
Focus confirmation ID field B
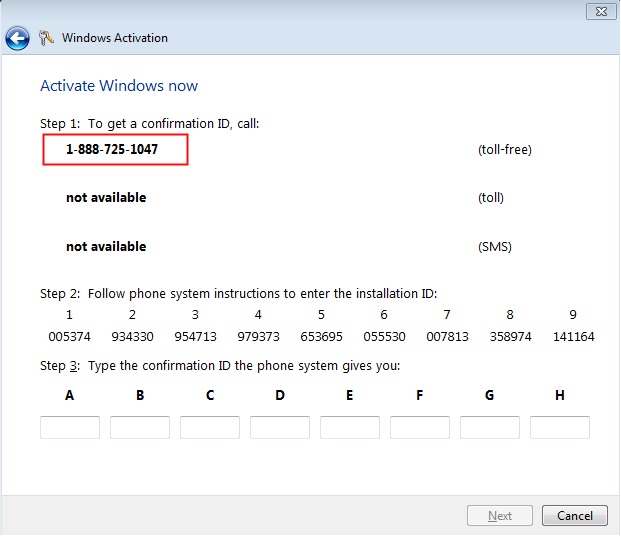140,427
